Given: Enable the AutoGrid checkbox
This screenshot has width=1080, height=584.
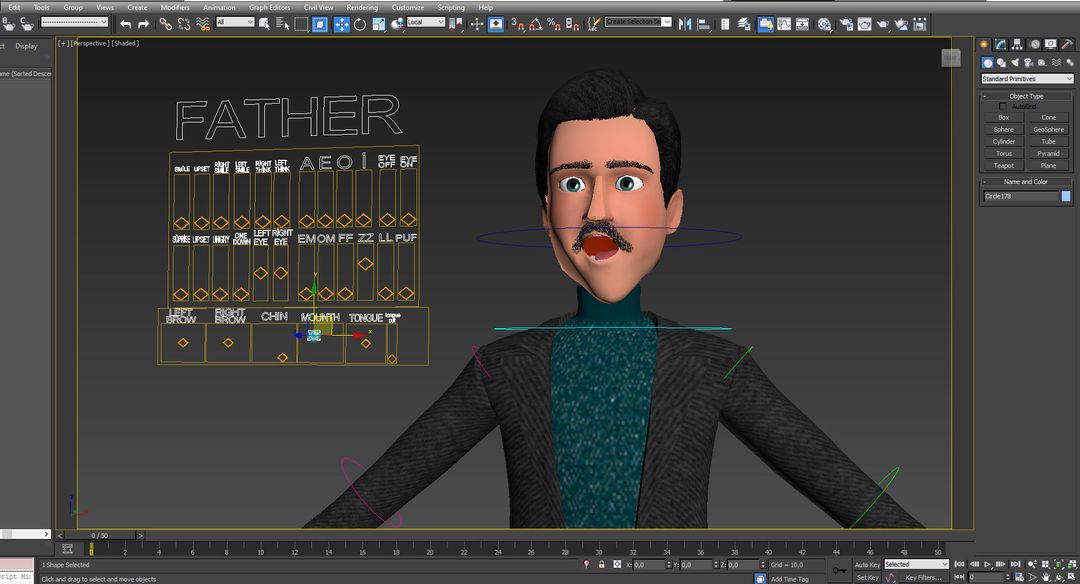Looking at the screenshot, I should (x=1002, y=105).
